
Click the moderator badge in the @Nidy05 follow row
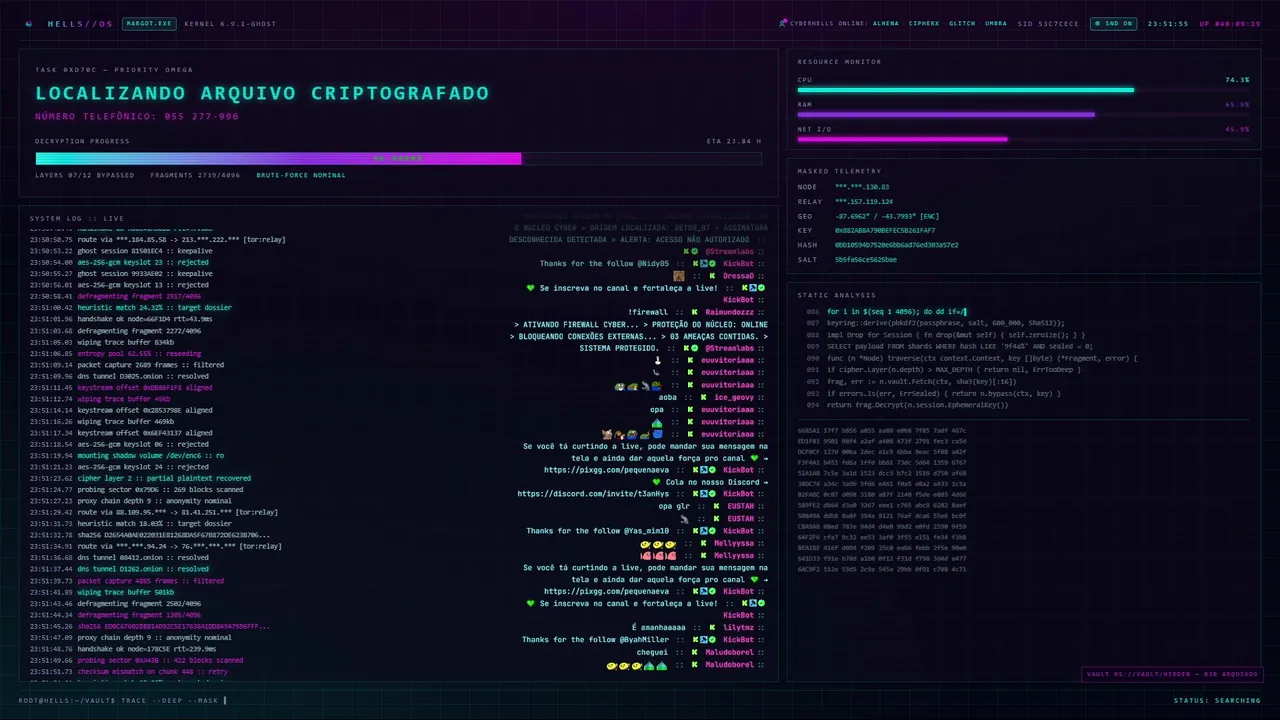pos(704,263)
